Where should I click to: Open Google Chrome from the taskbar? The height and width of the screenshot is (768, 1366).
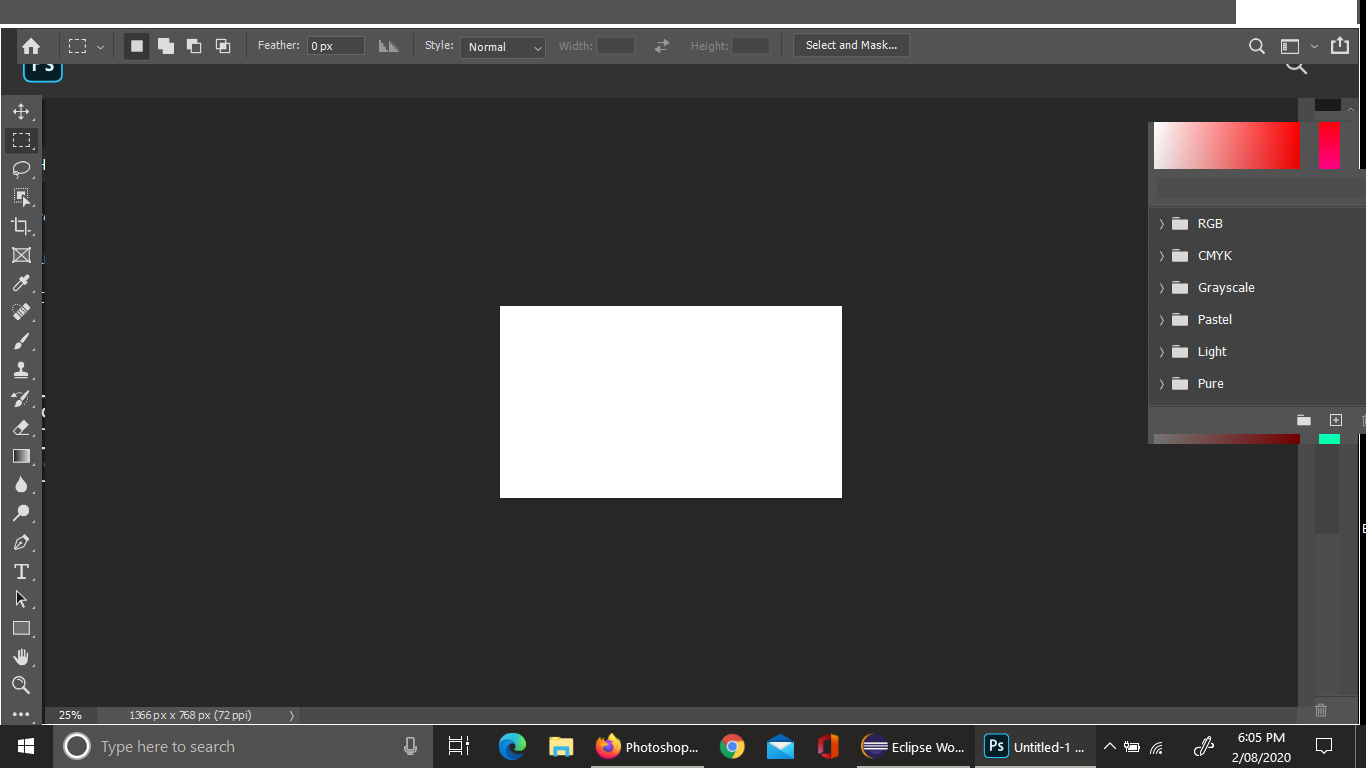click(732, 746)
